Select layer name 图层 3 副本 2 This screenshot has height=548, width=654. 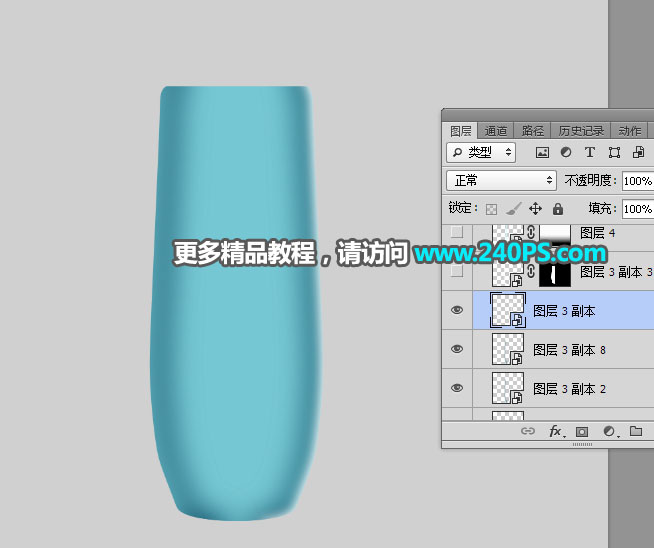click(x=569, y=389)
